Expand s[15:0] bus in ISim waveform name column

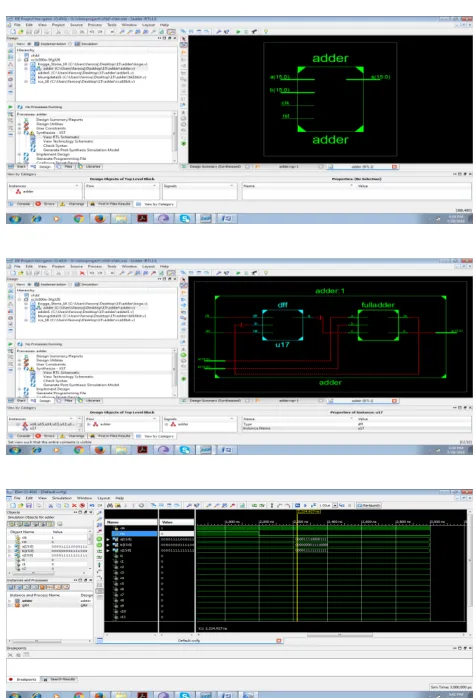108,550
